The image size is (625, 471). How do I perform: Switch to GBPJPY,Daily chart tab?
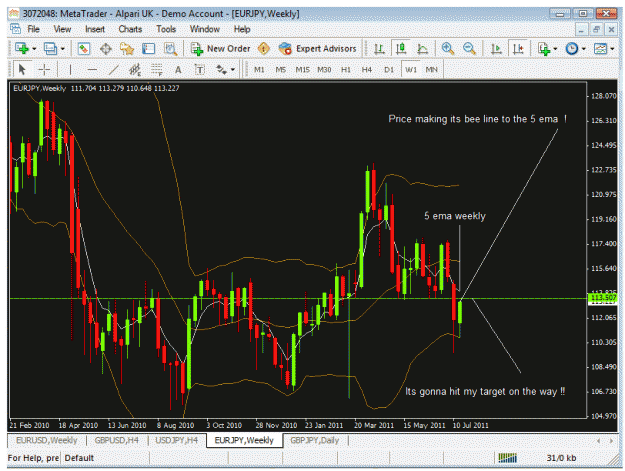(x=314, y=440)
